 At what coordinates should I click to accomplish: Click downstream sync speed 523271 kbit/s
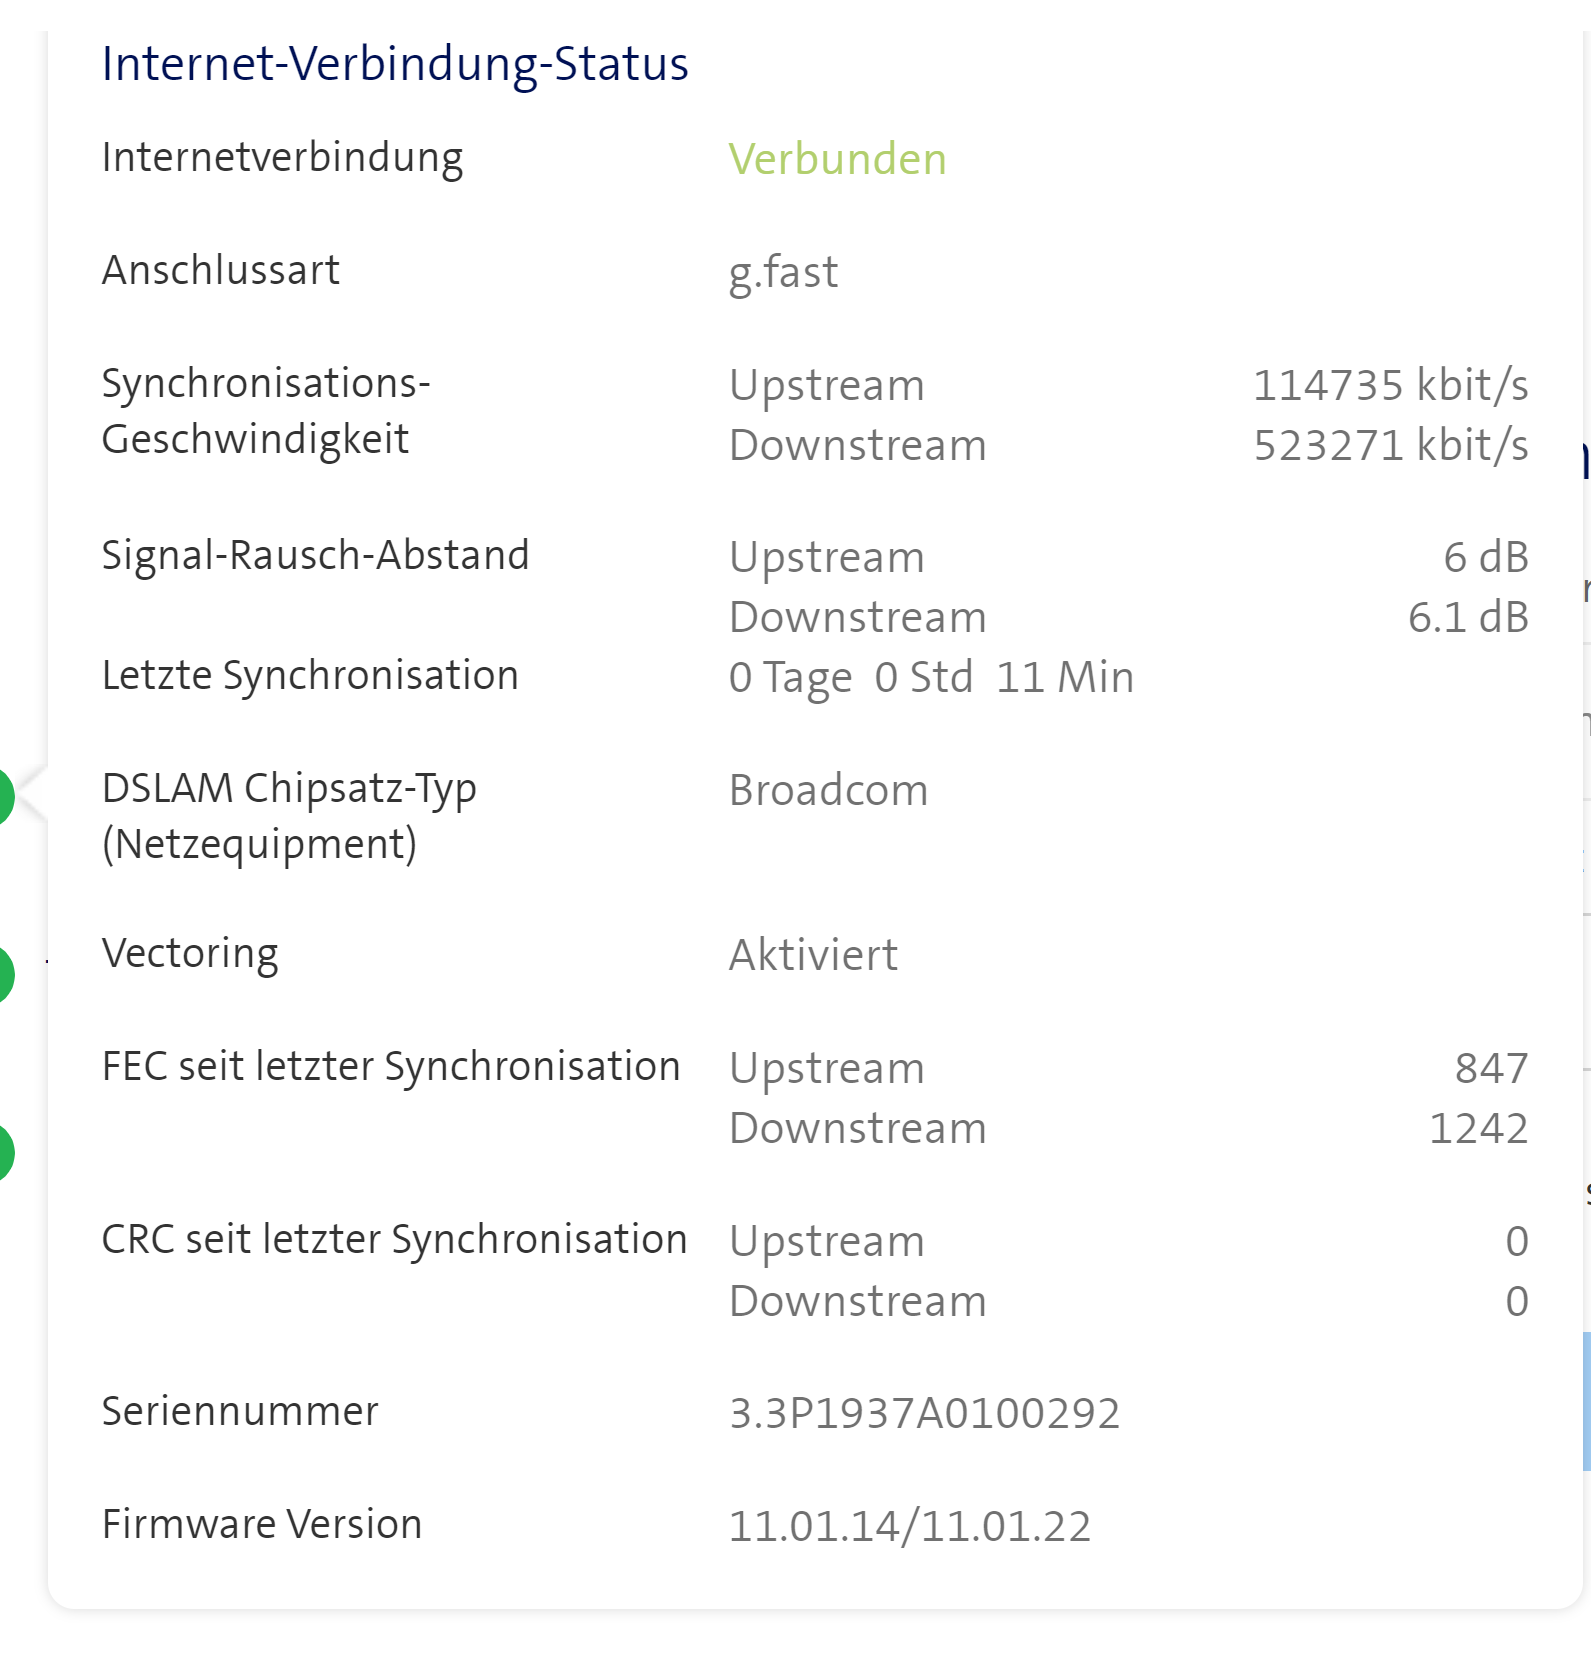click(1390, 445)
